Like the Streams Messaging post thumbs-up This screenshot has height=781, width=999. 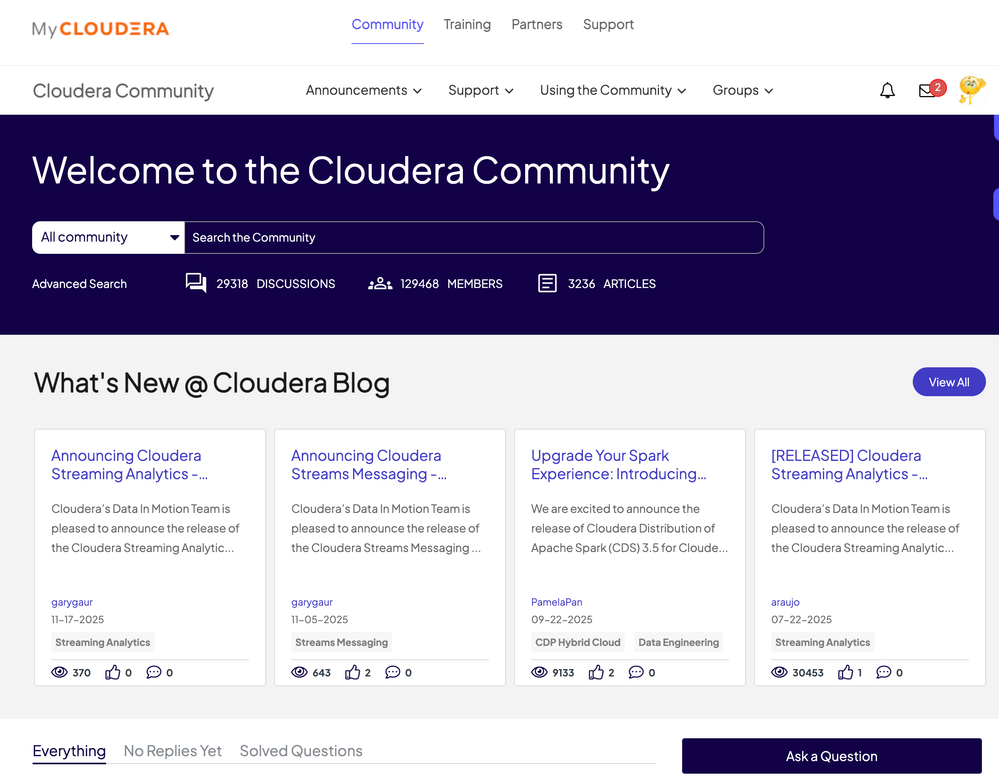pos(352,672)
